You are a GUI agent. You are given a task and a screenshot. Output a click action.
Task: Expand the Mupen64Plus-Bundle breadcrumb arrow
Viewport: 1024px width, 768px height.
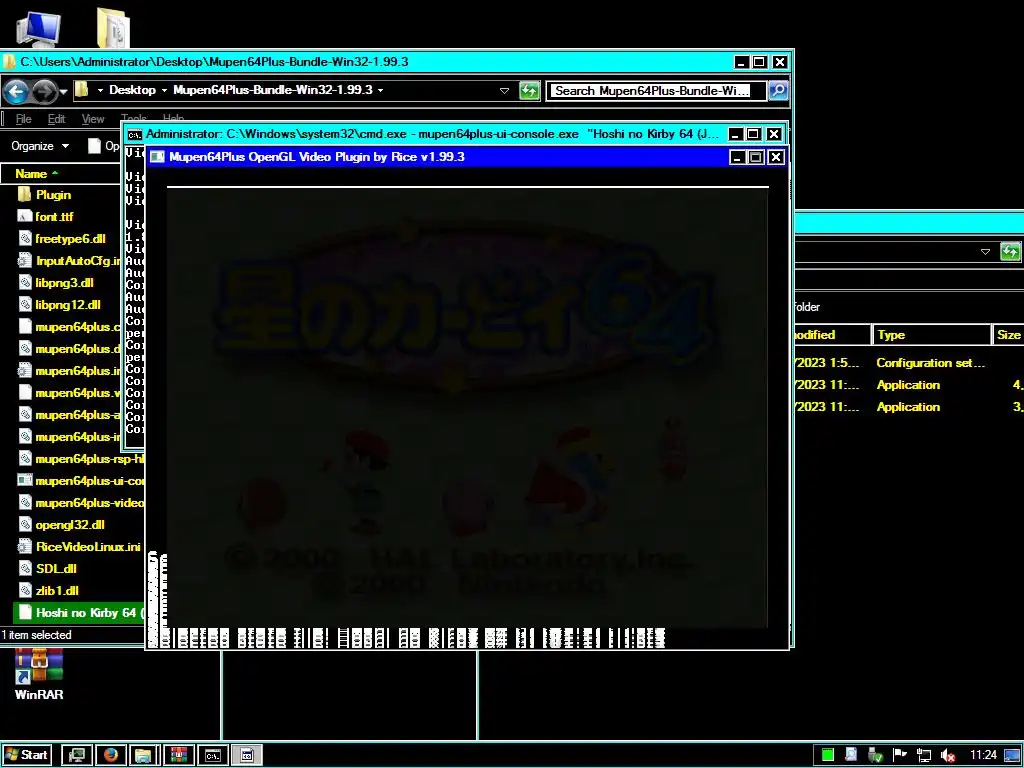coord(380,90)
